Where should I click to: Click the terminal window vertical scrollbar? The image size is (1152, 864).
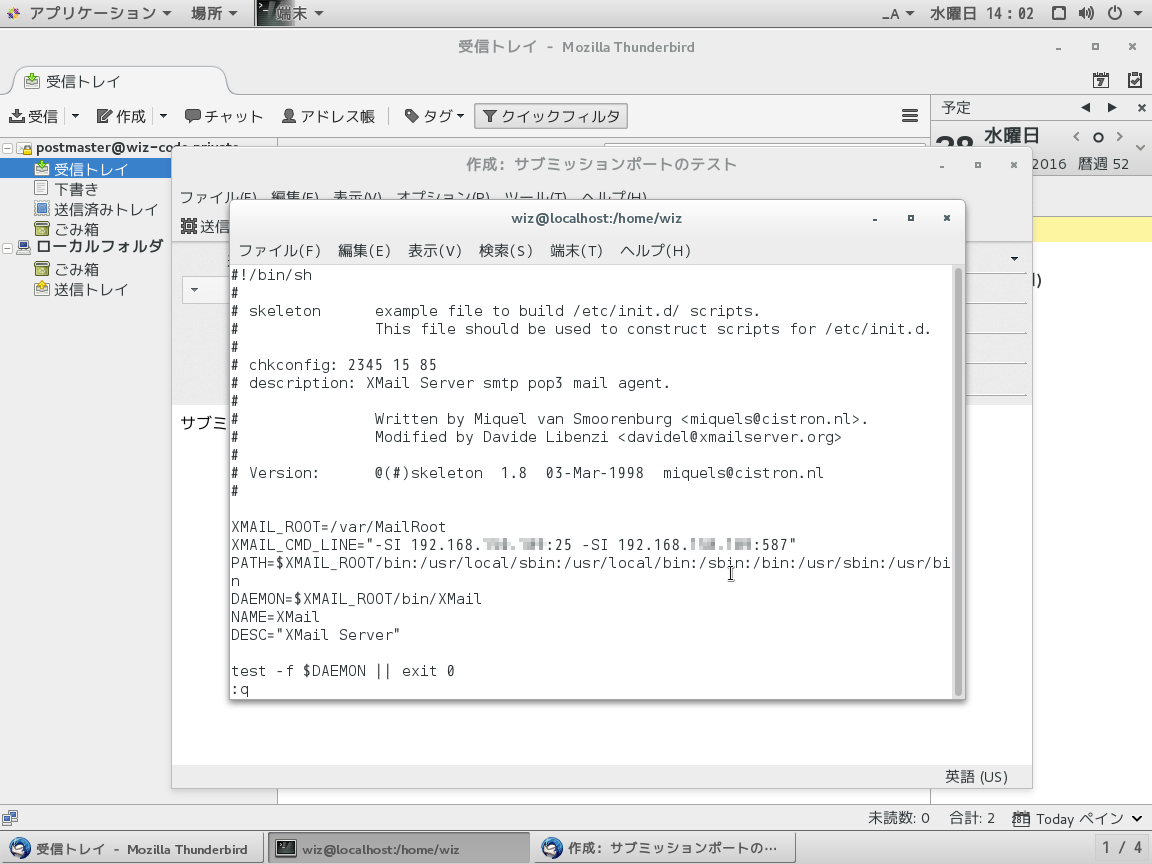(x=958, y=482)
